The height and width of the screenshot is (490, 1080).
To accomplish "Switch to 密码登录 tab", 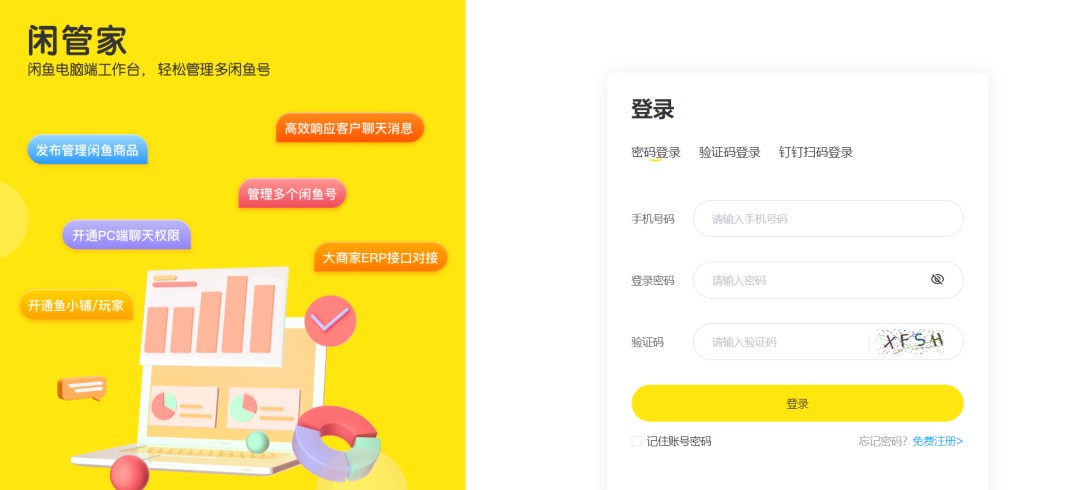I will 656,152.
